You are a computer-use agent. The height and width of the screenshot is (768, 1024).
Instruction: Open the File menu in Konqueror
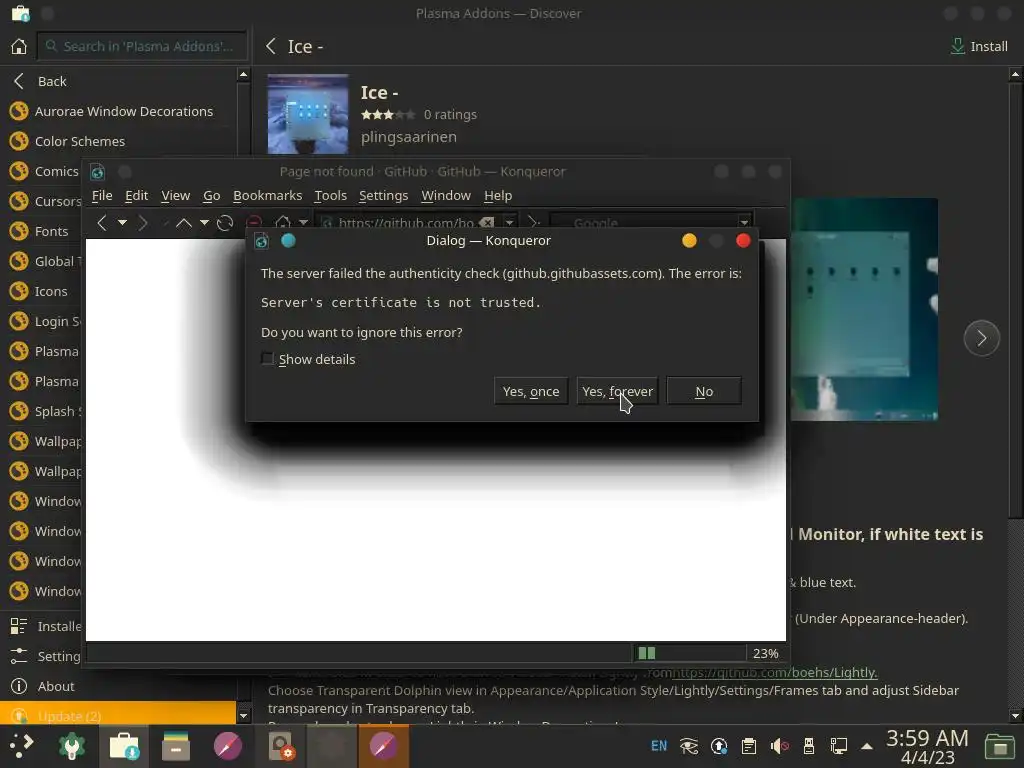click(102, 195)
